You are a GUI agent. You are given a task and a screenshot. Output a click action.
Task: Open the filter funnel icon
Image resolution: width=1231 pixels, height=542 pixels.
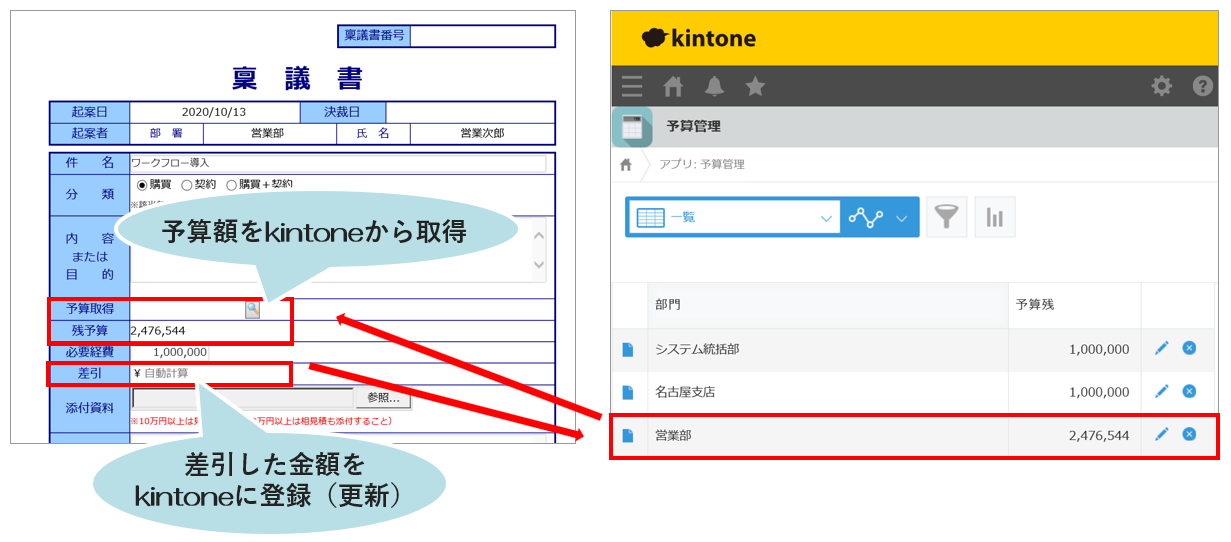pos(946,217)
